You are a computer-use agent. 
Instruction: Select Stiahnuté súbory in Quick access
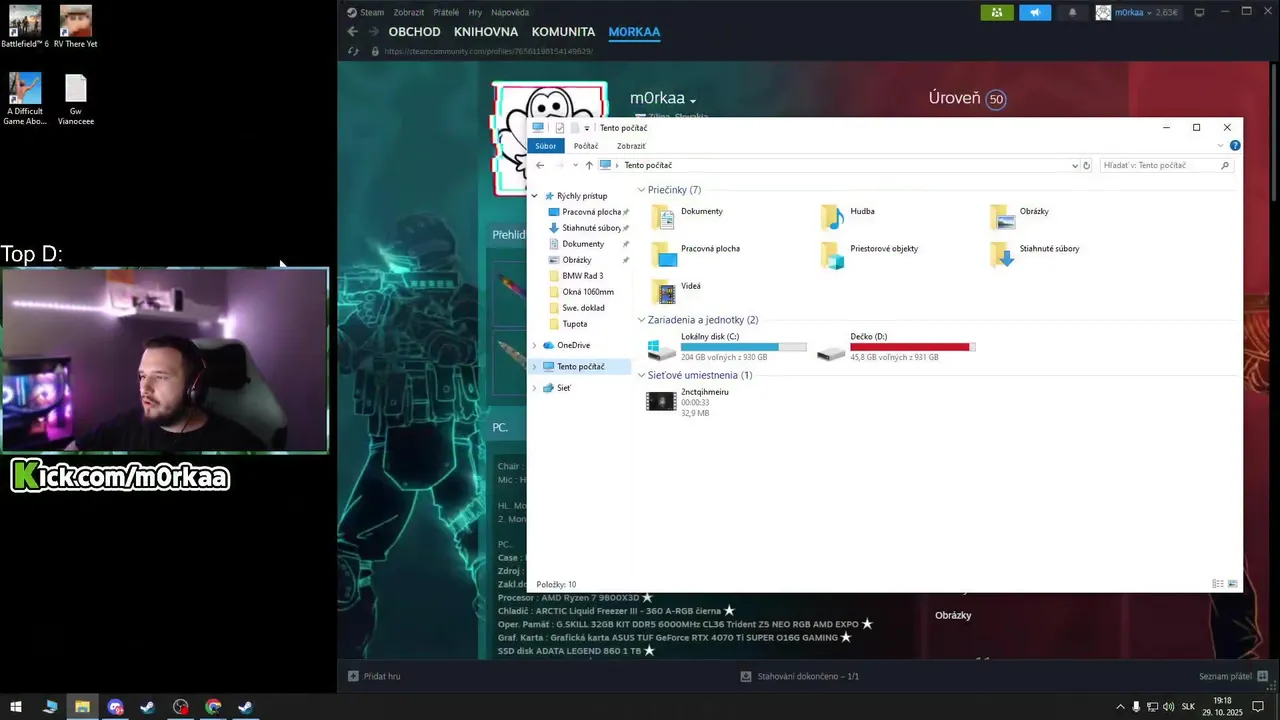(x=590, y=228)
